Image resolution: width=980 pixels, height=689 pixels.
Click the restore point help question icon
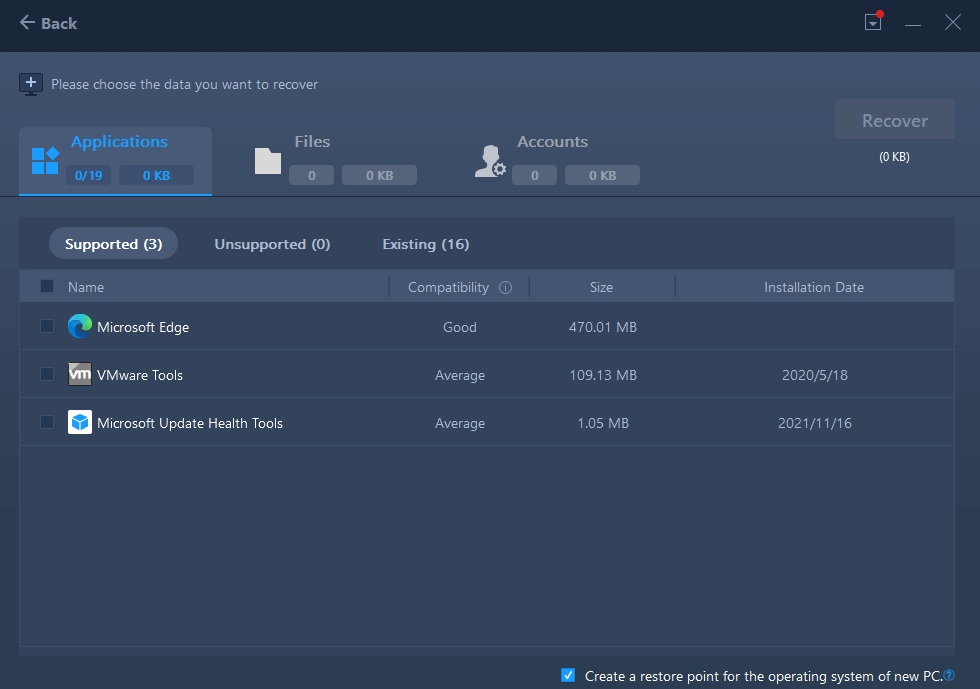949,675
